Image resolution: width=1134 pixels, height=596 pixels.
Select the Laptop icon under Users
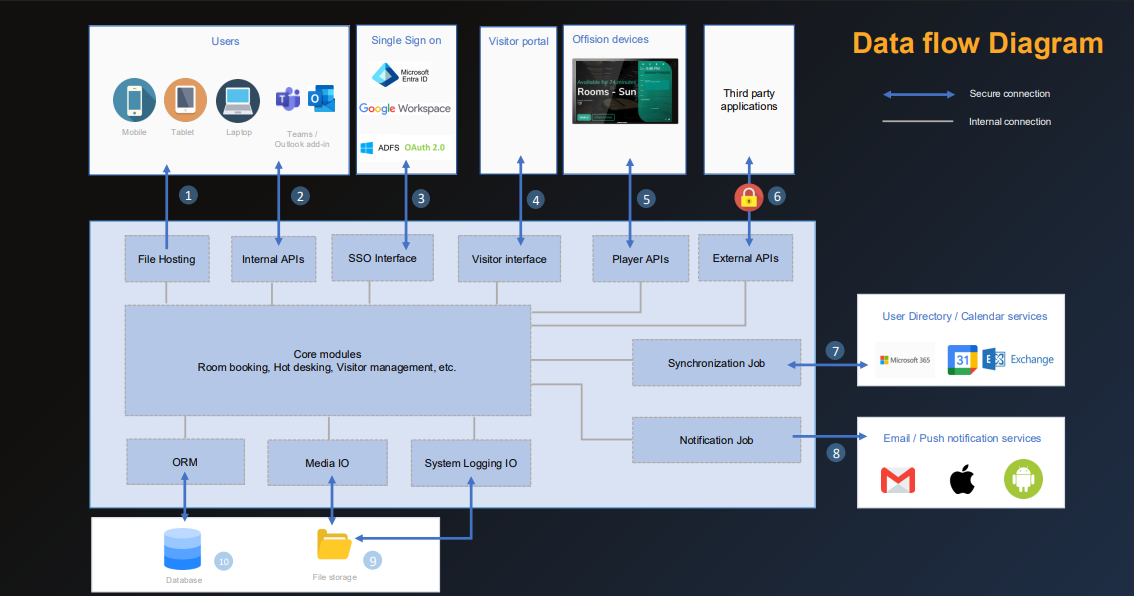pos(238,100)
